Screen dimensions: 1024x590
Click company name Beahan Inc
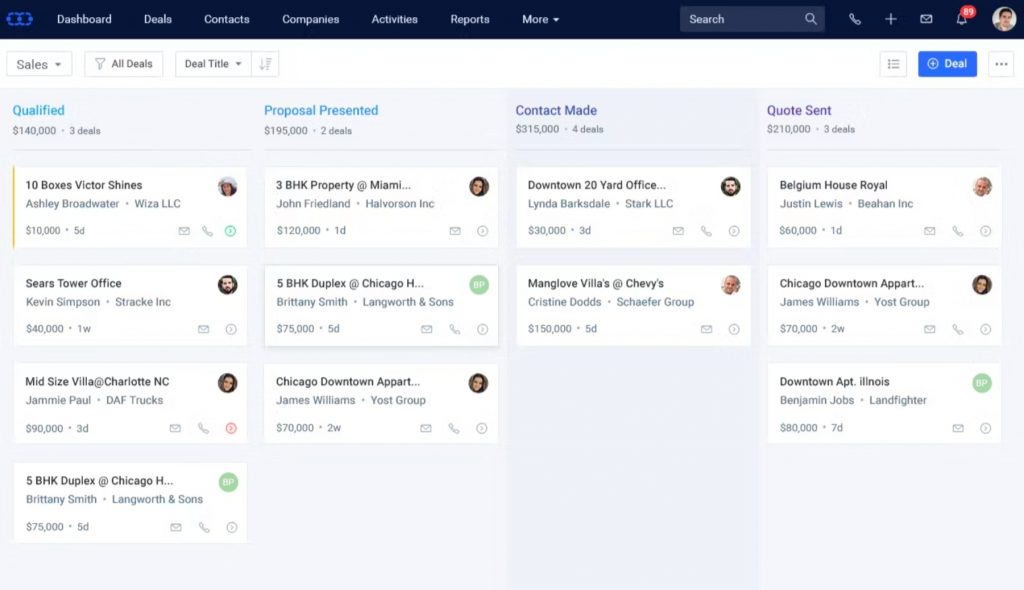(885, 203)
